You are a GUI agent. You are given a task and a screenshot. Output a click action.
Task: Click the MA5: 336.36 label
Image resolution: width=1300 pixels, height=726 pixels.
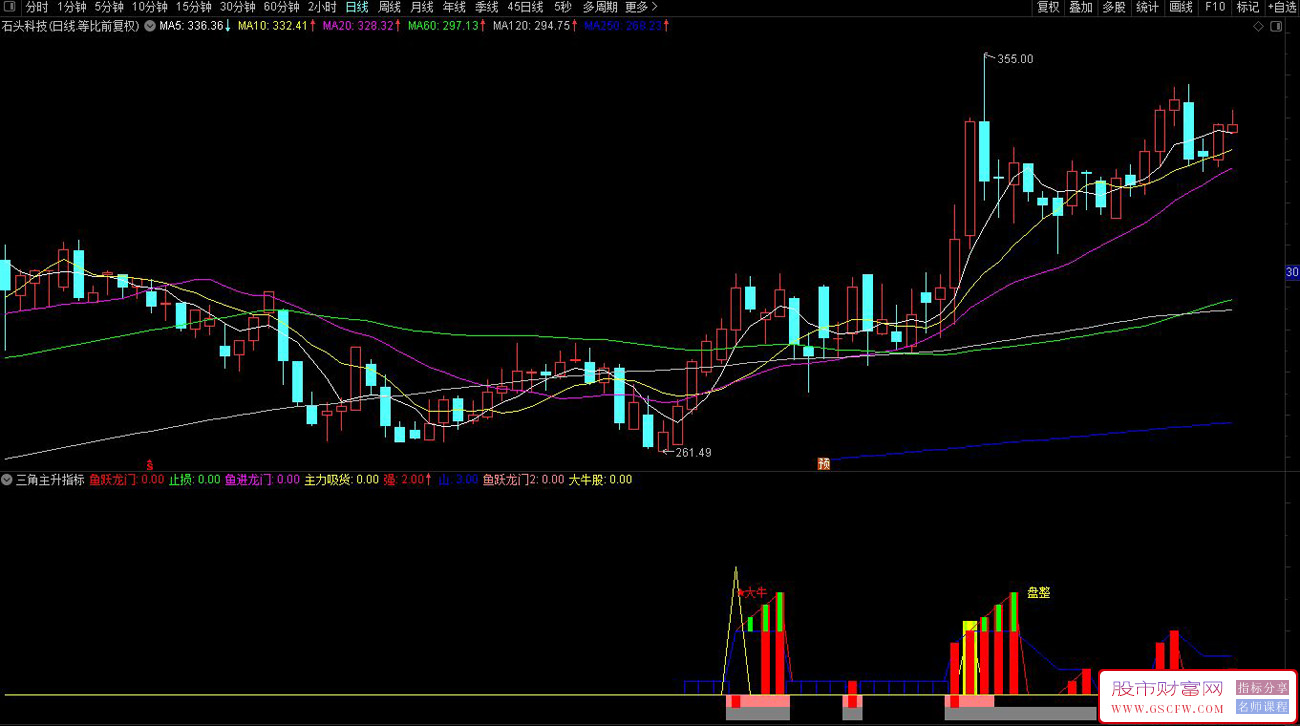coord(195,26)
